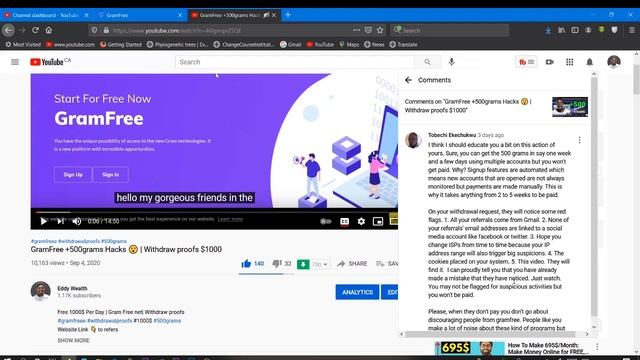Mute the video volume
This screenshot has height=360, width=640.
tap(76, 221)
